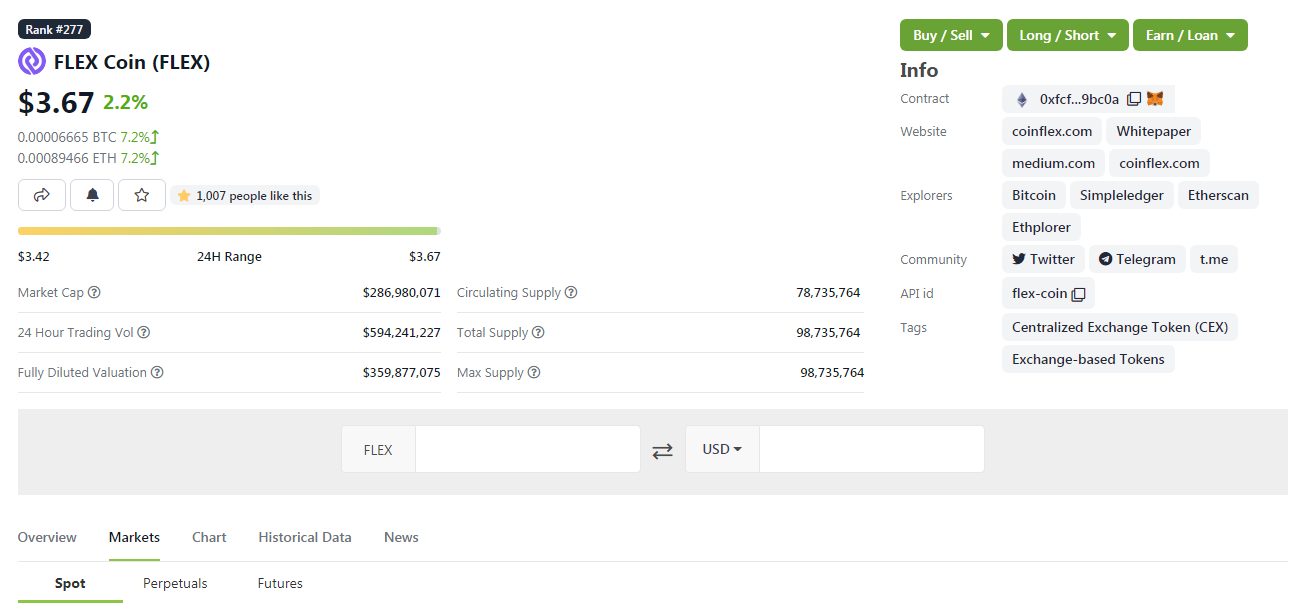This screenshot has width=1313, height=608.
Task: Open the Simpleledger explorer link
Action: (1122, 195)
